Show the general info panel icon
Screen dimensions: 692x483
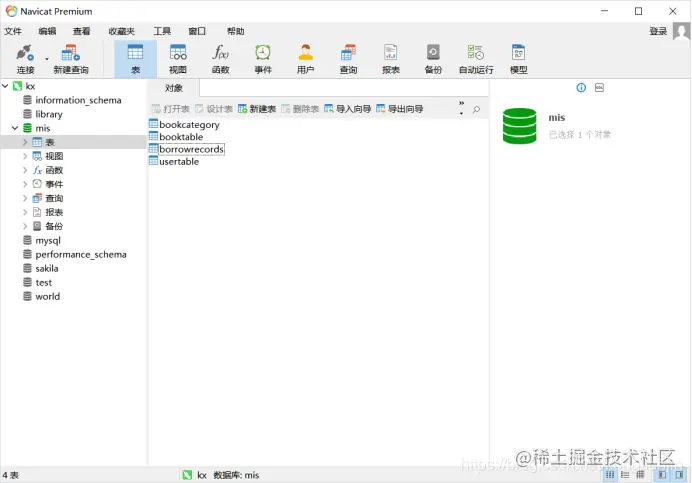pyautogui.click(x=581, y=87)
